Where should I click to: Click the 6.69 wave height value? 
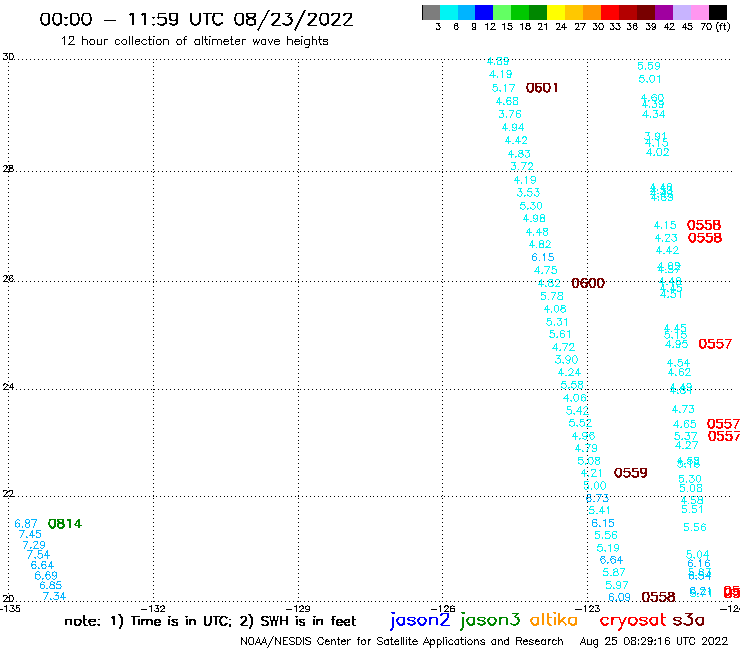(x=46, y=575)
